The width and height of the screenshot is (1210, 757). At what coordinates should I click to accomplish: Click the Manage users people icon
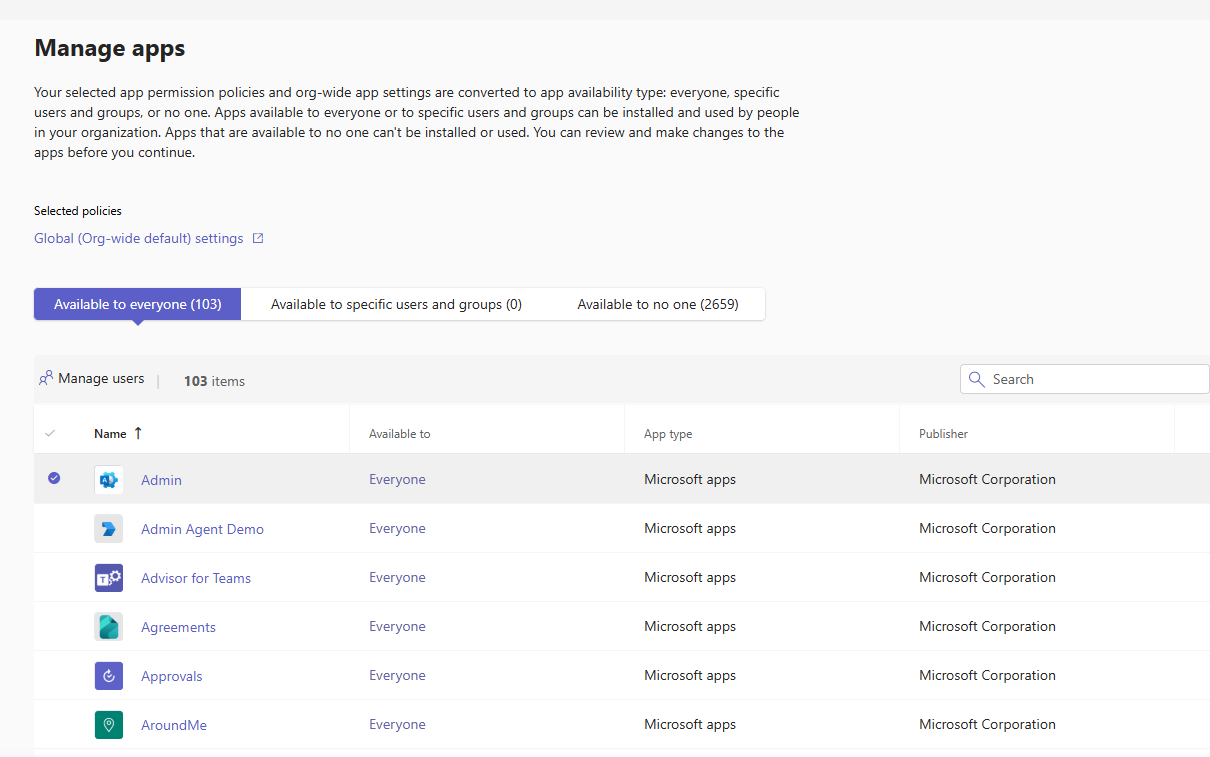pos(46,379)
